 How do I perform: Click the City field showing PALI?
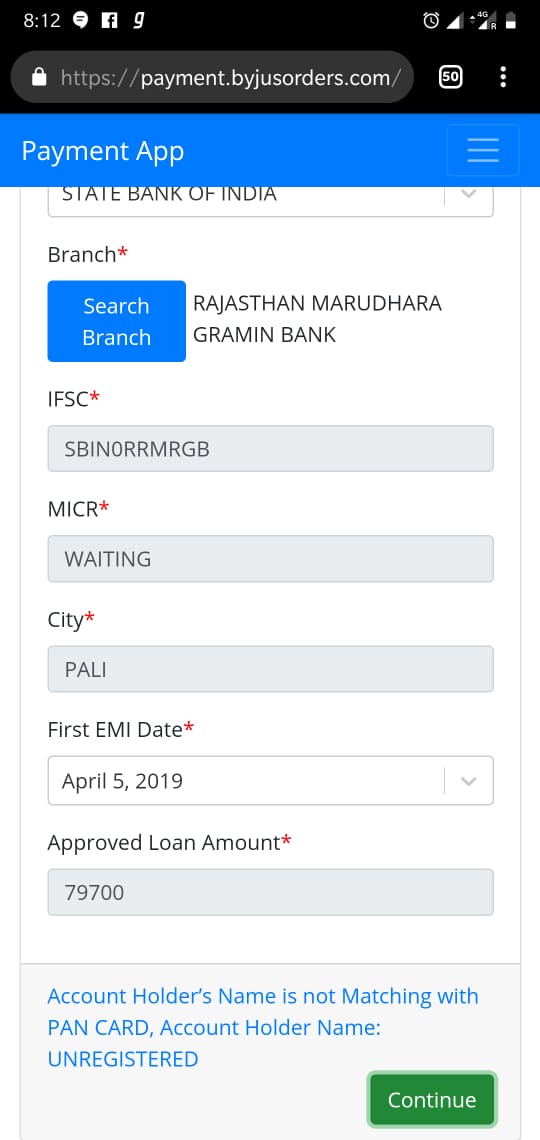coord(270,669)
